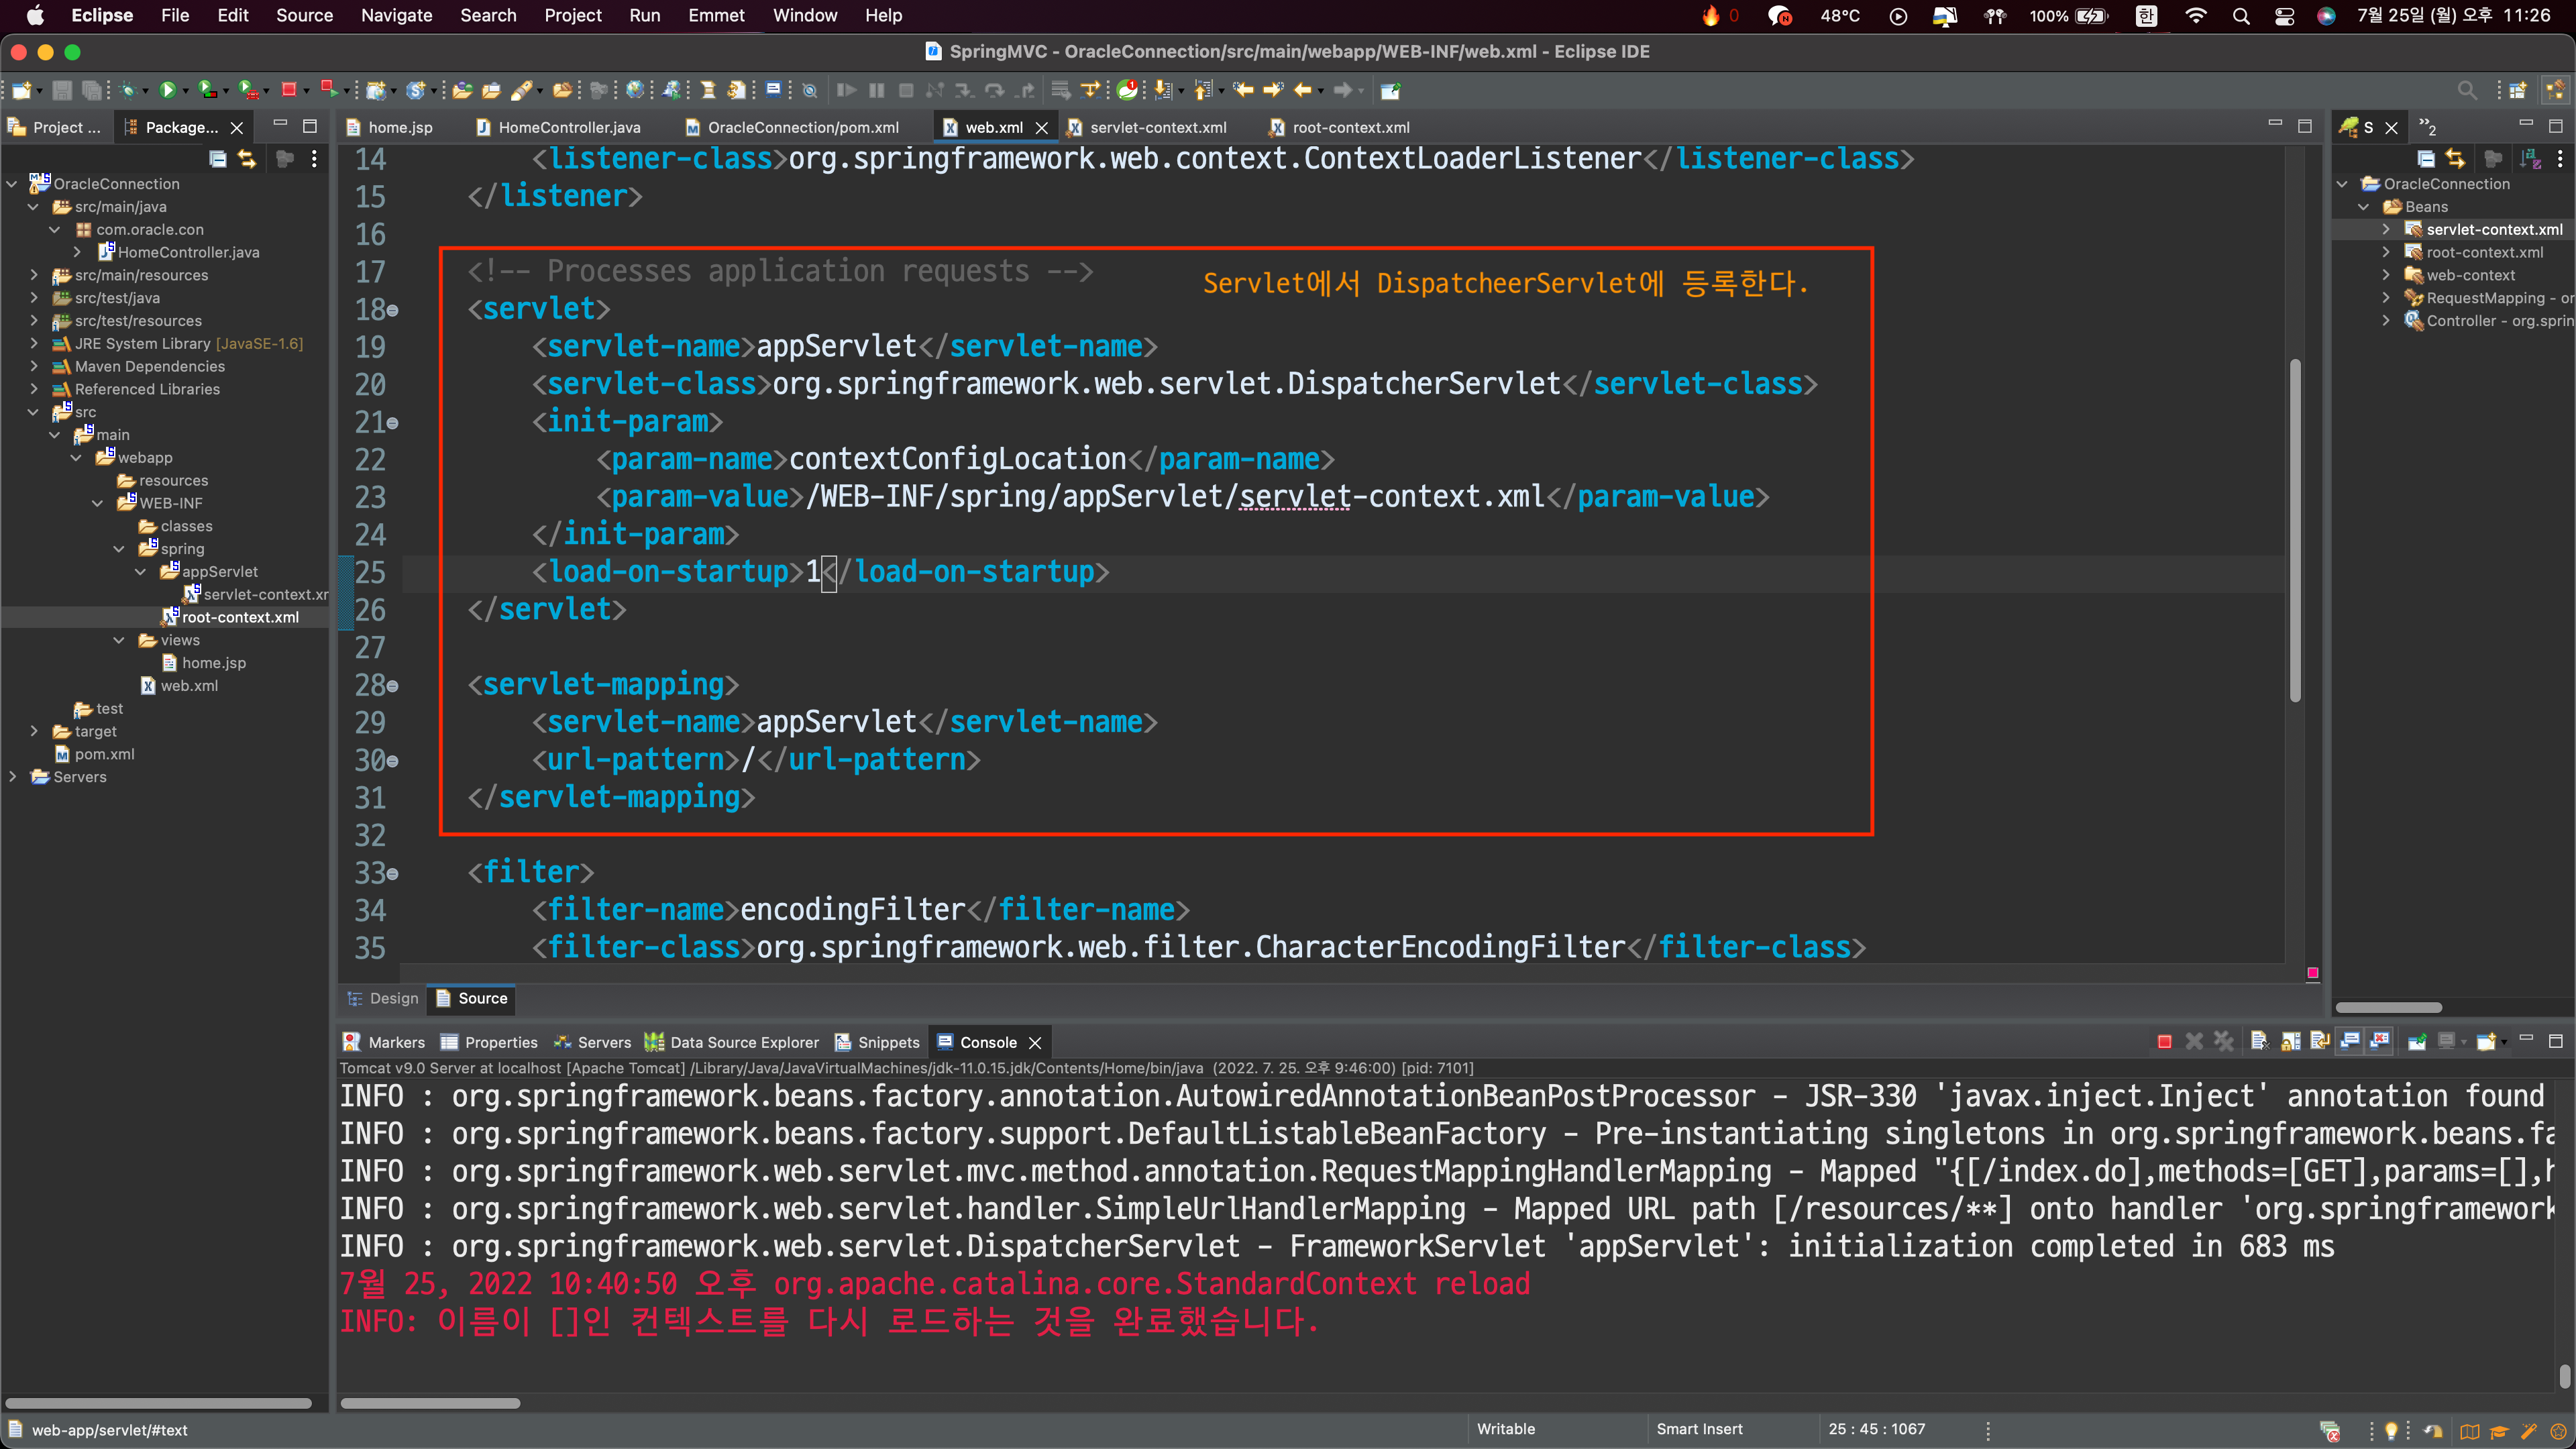Screen dimensions: 2576x1449
Task: Expand servlet-context.xml under Beans in Spring Explorer
Action: (2385, 229)
